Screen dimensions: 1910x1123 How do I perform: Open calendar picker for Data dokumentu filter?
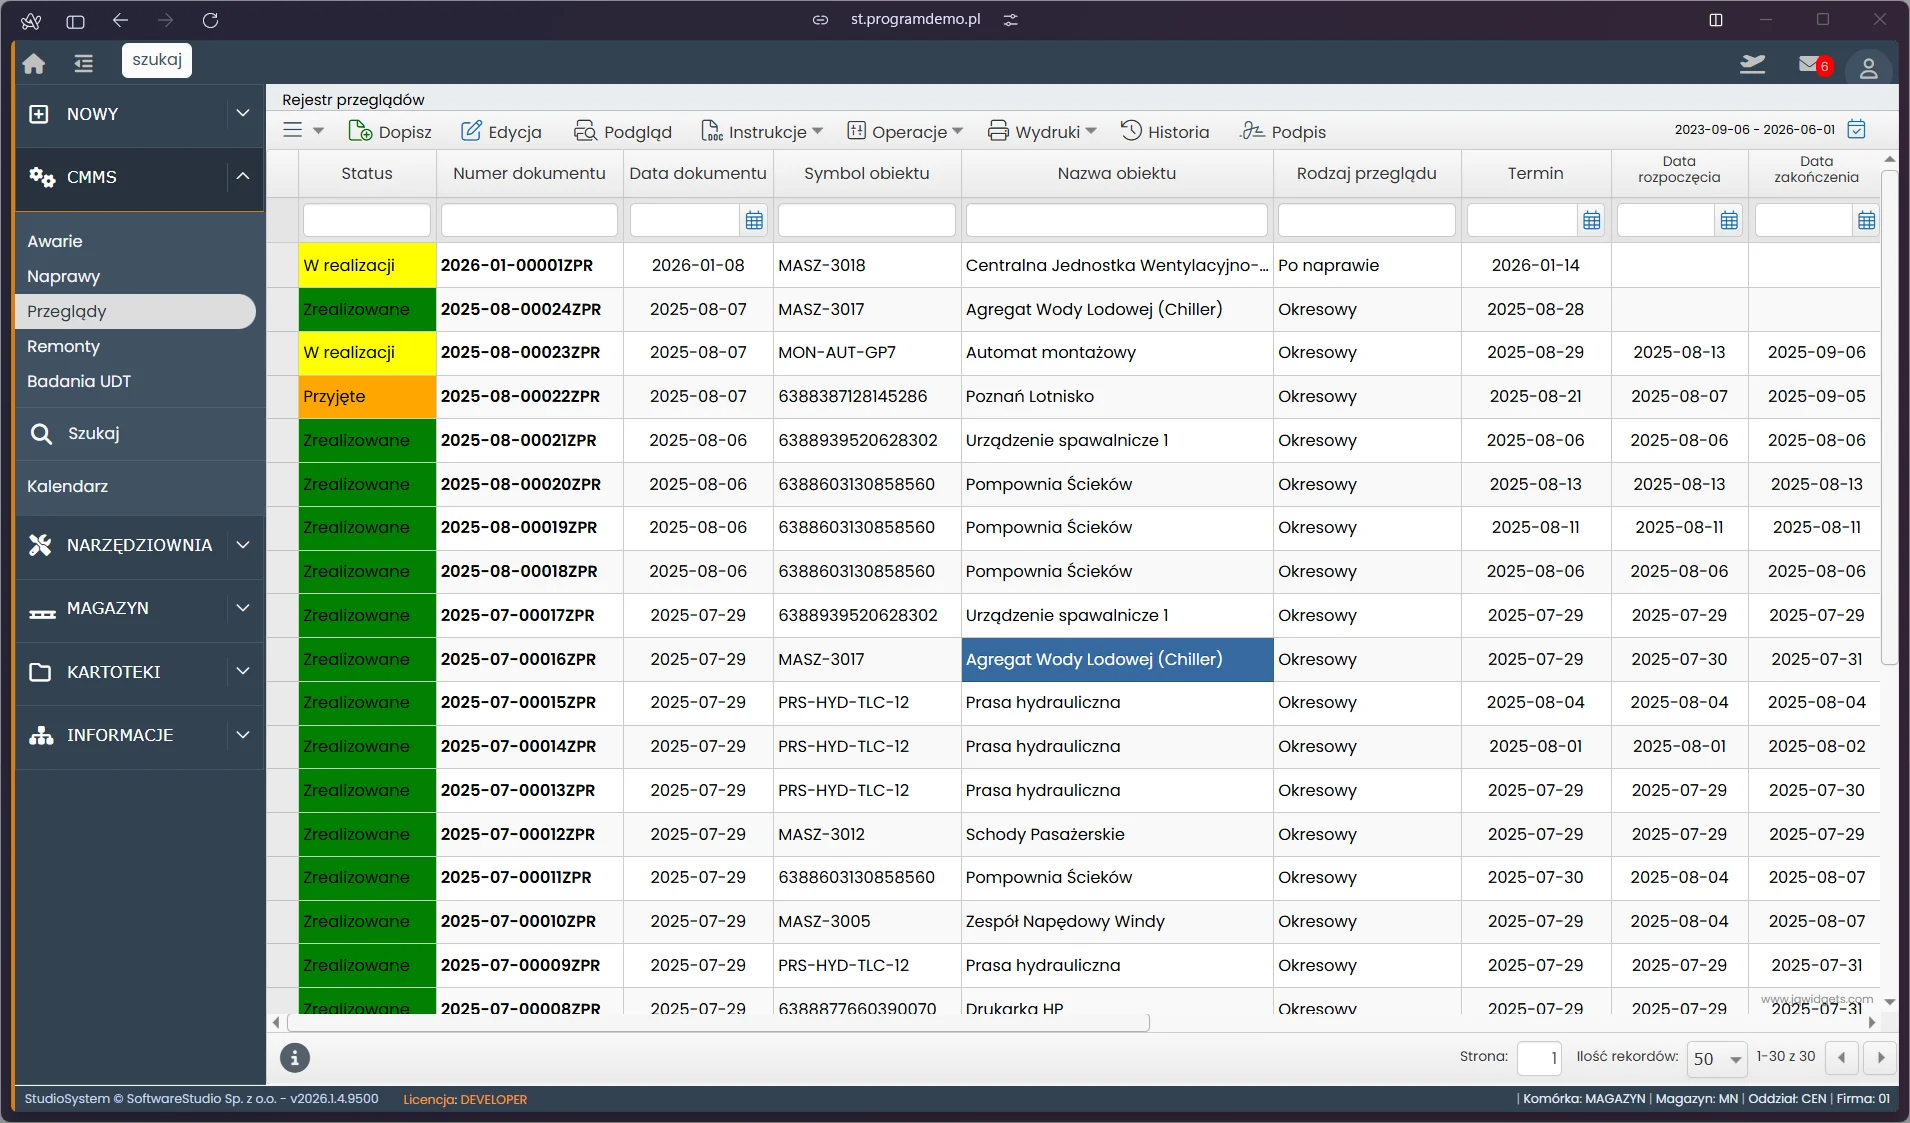[x=754, y=220]
